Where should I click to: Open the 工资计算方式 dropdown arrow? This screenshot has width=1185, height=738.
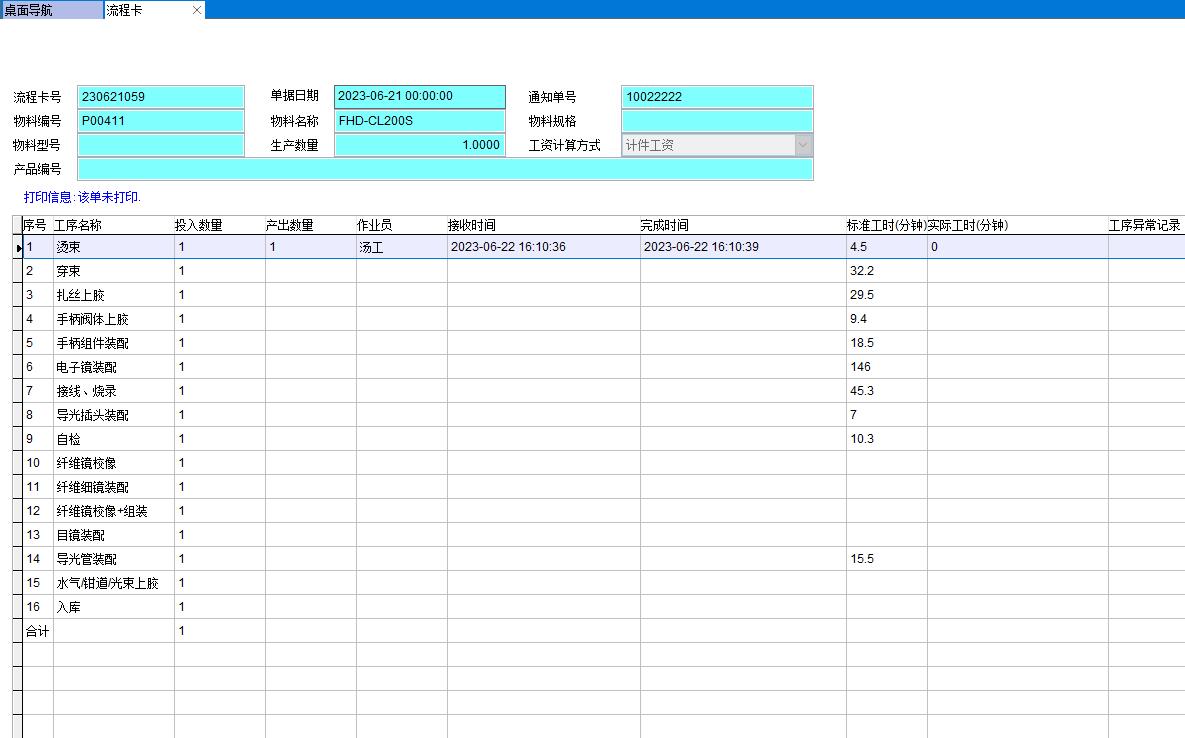(803, 145)
